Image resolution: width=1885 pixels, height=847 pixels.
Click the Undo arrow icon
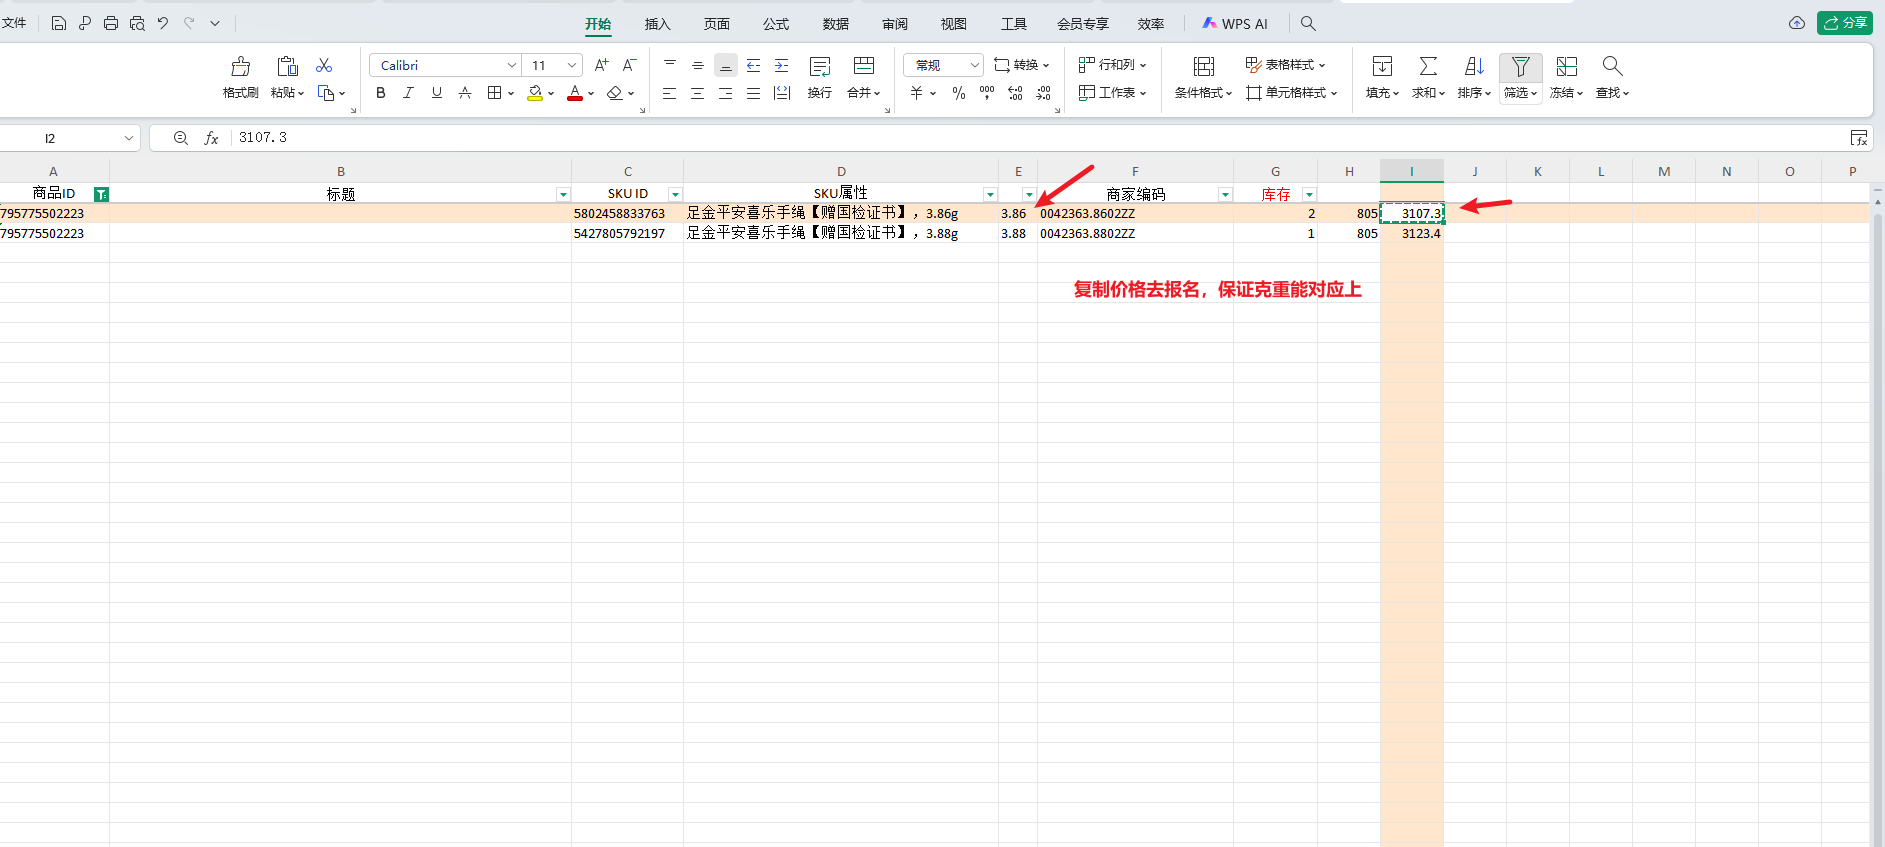163,23
